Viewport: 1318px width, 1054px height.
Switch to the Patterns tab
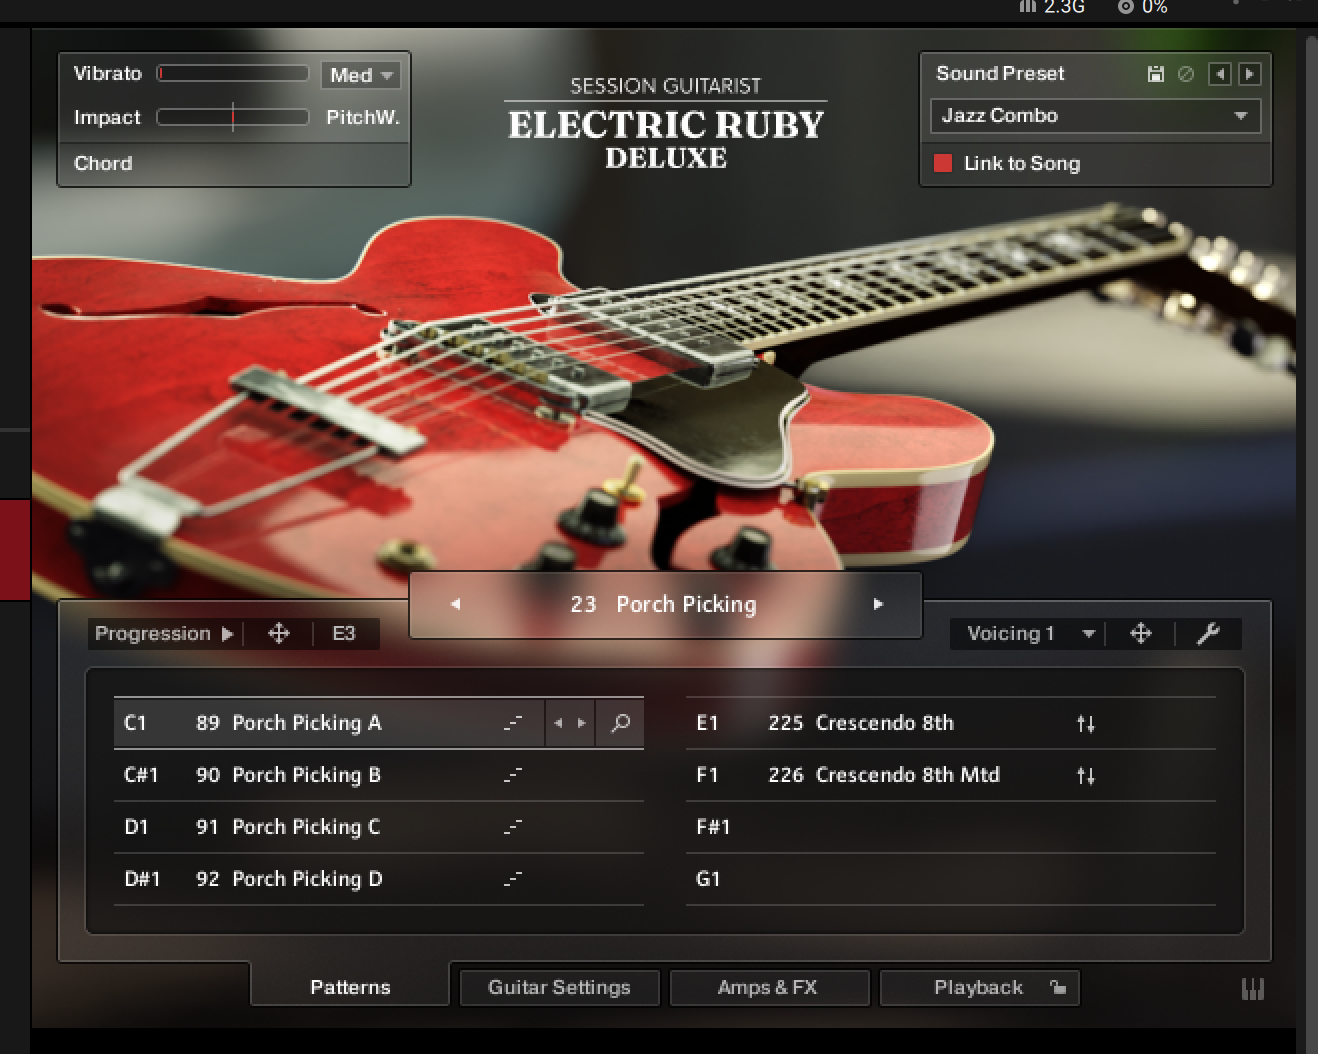click(350, 987)
